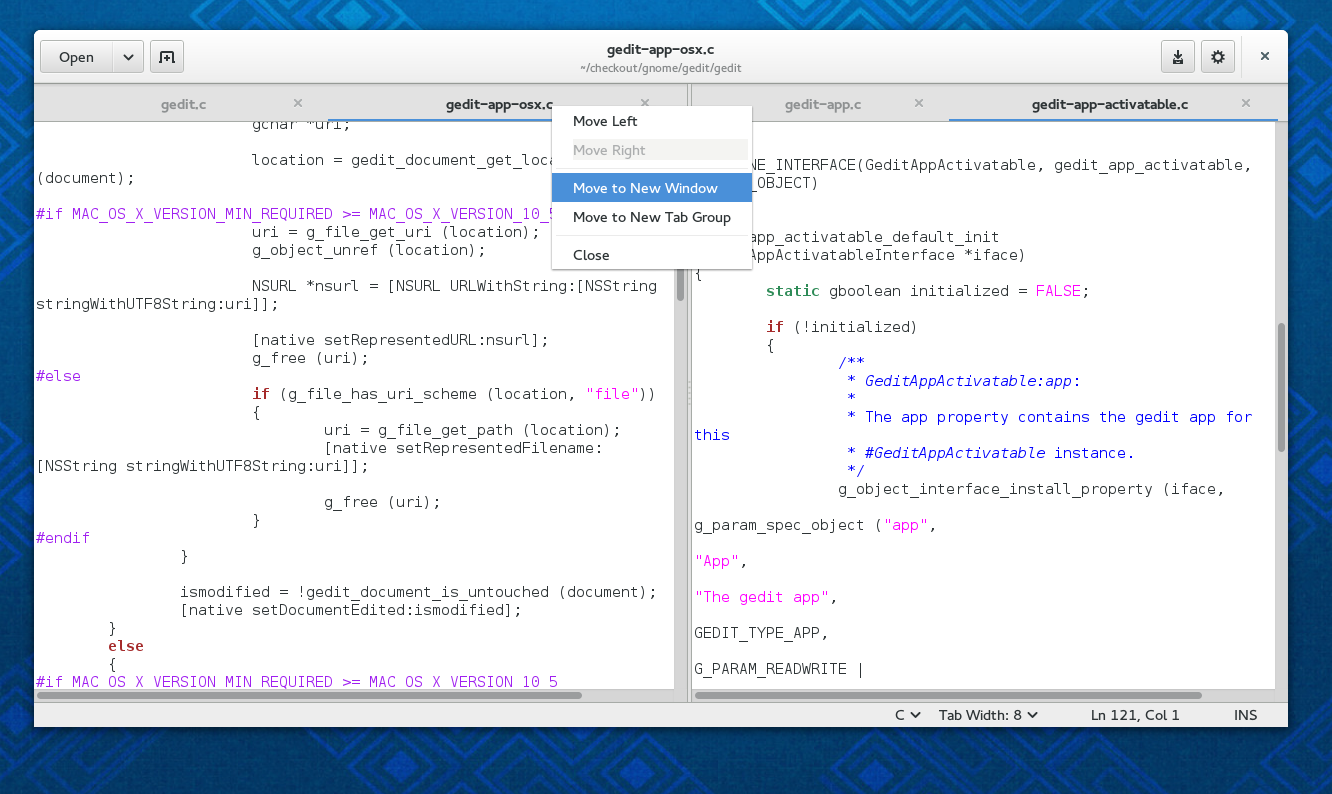Screen dimensions: 1332x794
Task: Open the gear settings menu
Action: pyautogui.click(x=1218, y=57)
